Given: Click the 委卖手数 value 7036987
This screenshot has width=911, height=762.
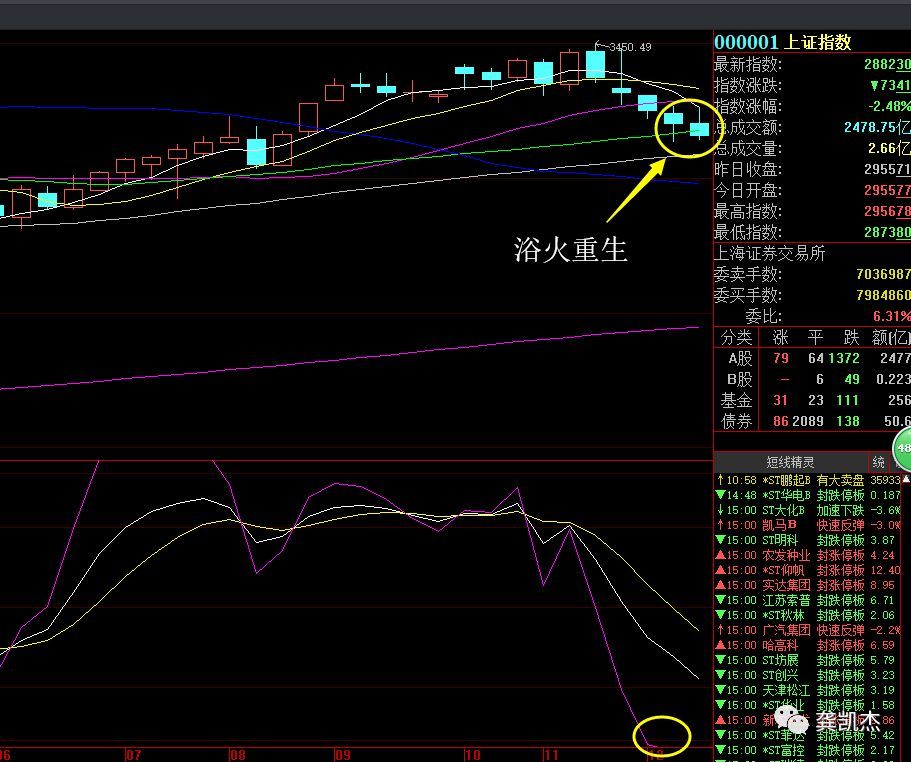Looking at the screenshot, I should point(883,274).
